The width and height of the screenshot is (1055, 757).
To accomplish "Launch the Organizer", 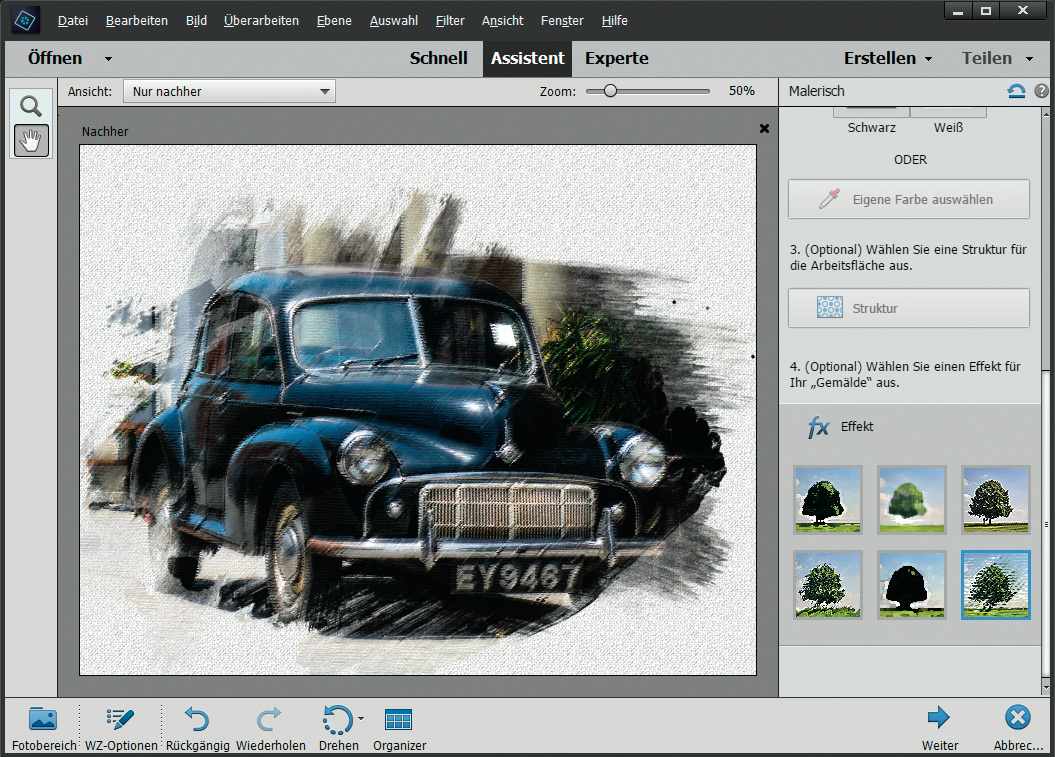I will coord(399,719).
